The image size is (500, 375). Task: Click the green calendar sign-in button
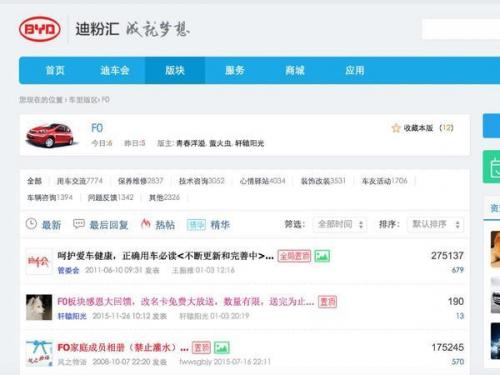(x=492, y=167)
